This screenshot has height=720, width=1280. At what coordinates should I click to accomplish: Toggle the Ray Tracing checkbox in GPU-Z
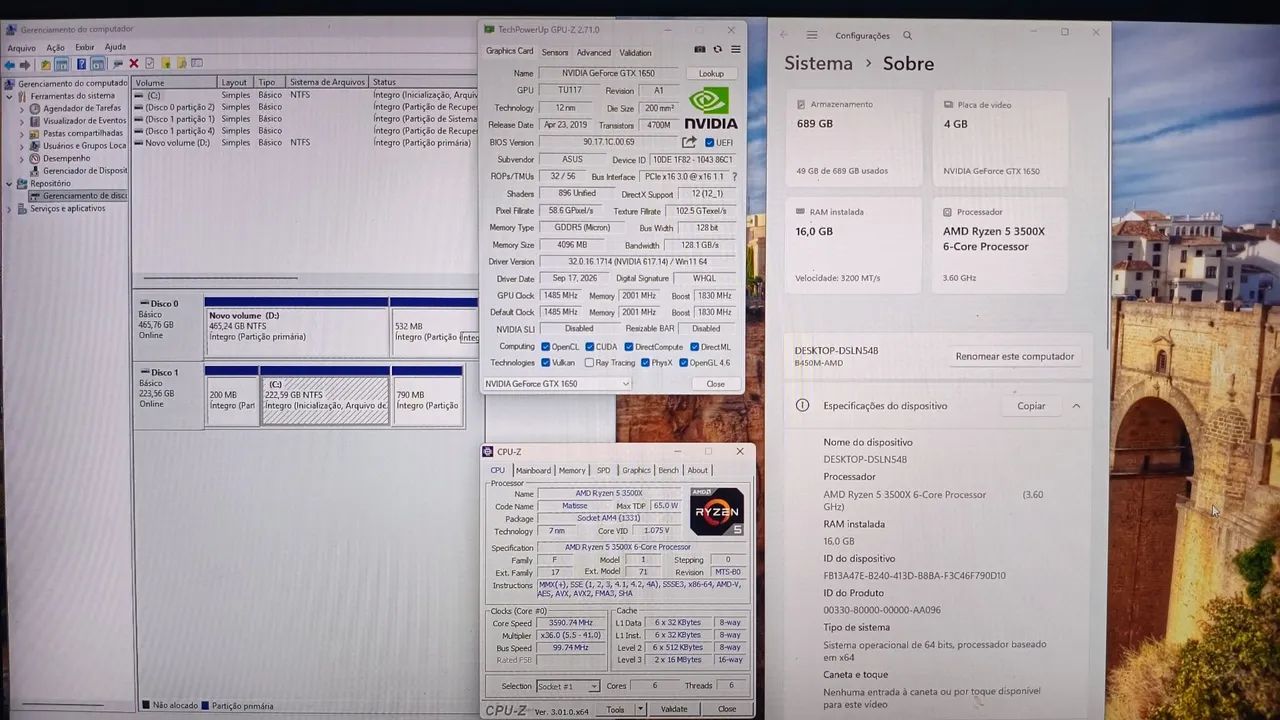[x=590, y=362]
